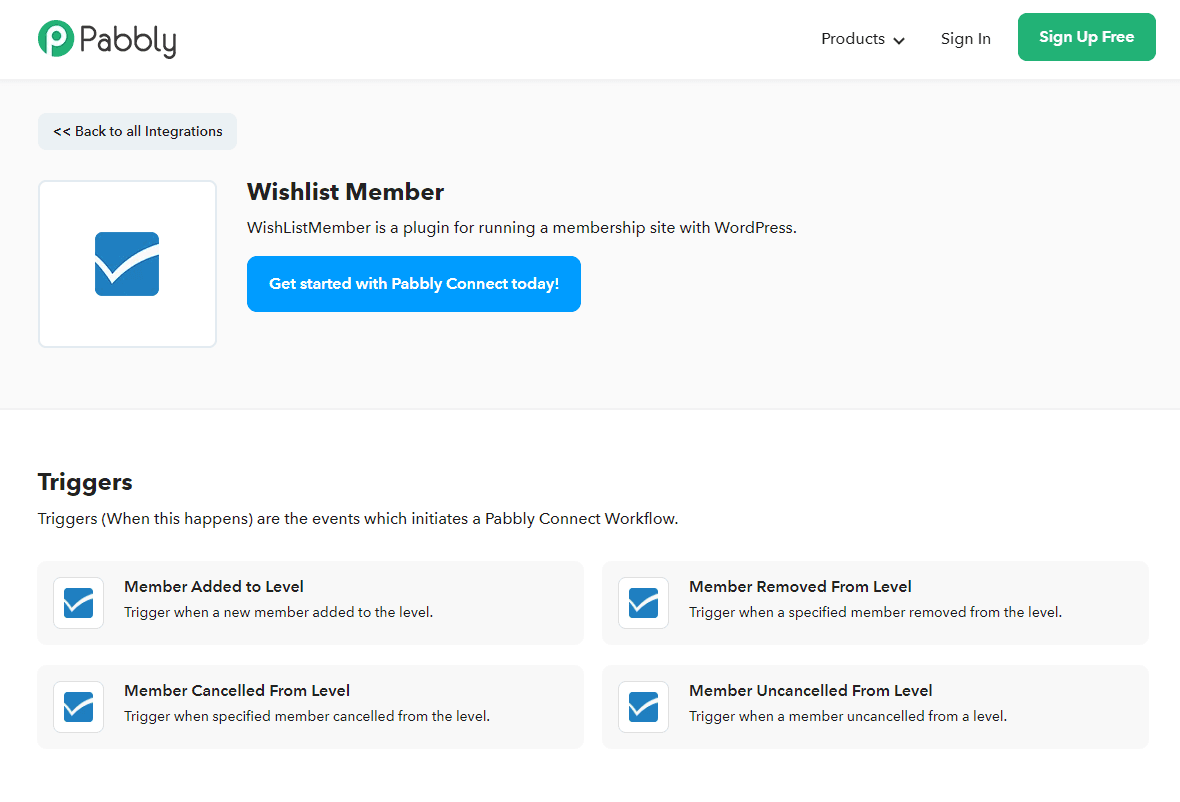Click Get started with Pabbly Connect today
The height and width of the screenshot is (802, 1180).
[x=414, y=284]
